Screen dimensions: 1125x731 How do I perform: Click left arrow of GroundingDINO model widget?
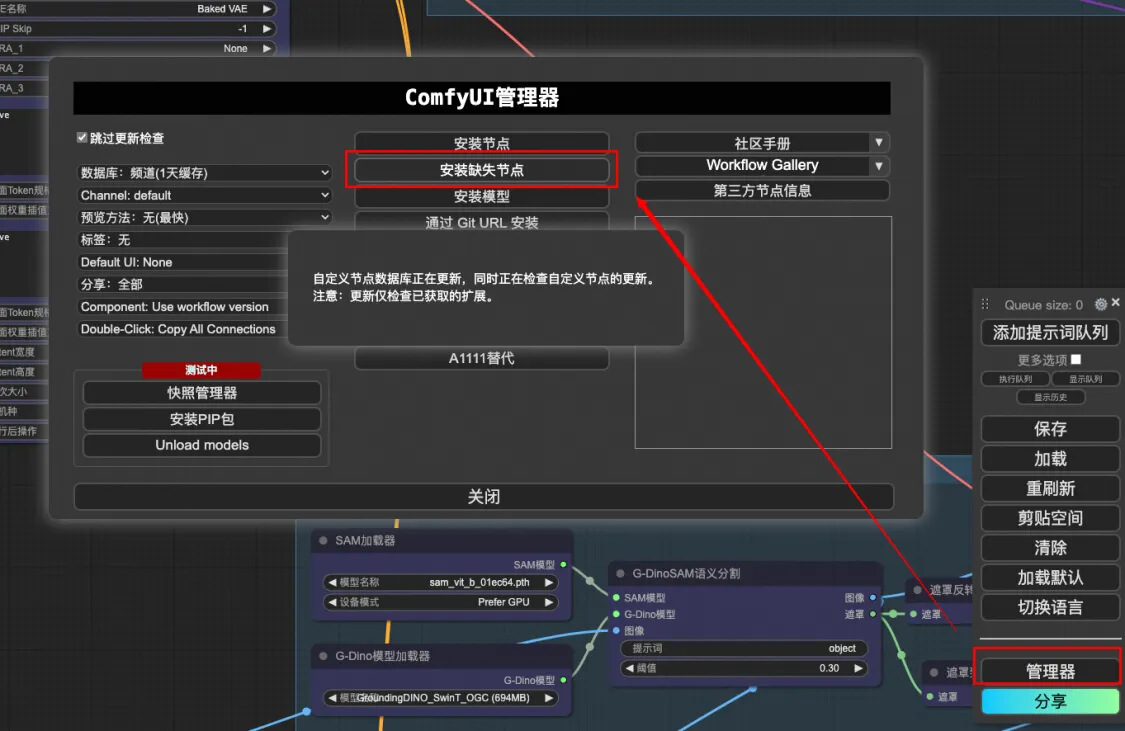(x=331, y=698)
